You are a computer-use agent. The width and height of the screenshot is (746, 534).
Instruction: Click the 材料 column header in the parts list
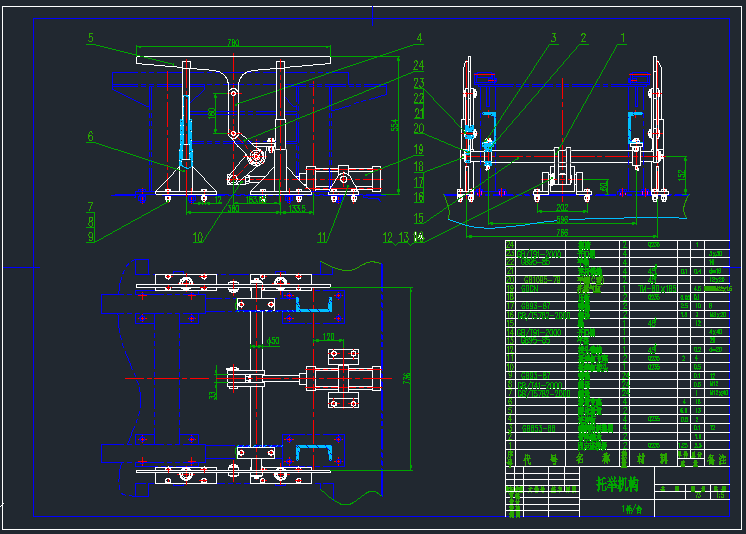652,459
